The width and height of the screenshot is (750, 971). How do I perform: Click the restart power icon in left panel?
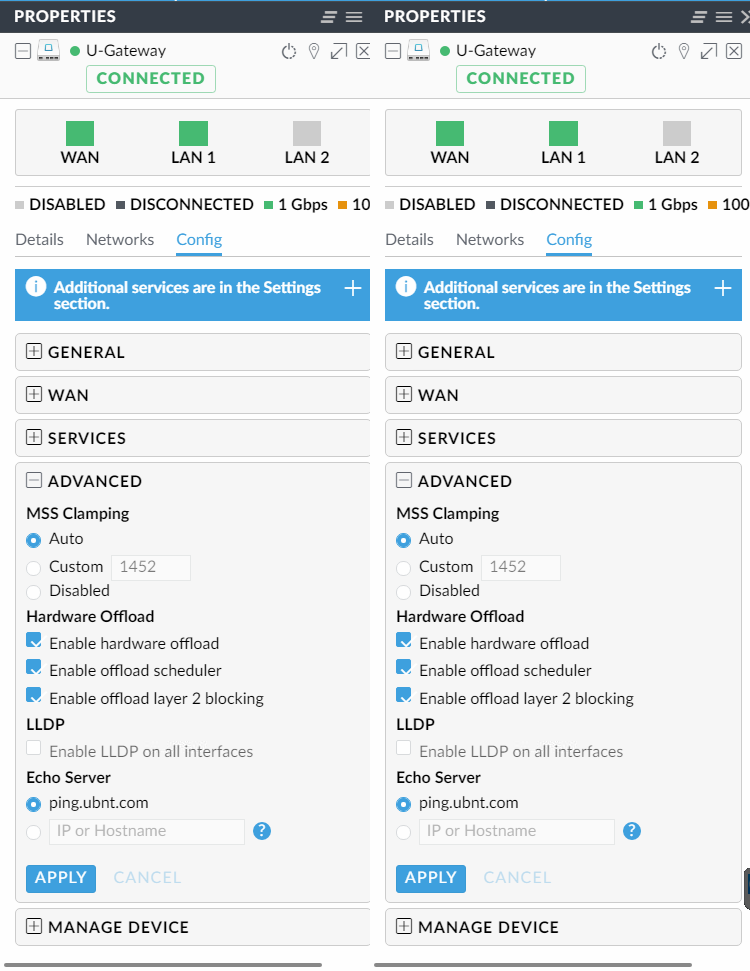289,51
